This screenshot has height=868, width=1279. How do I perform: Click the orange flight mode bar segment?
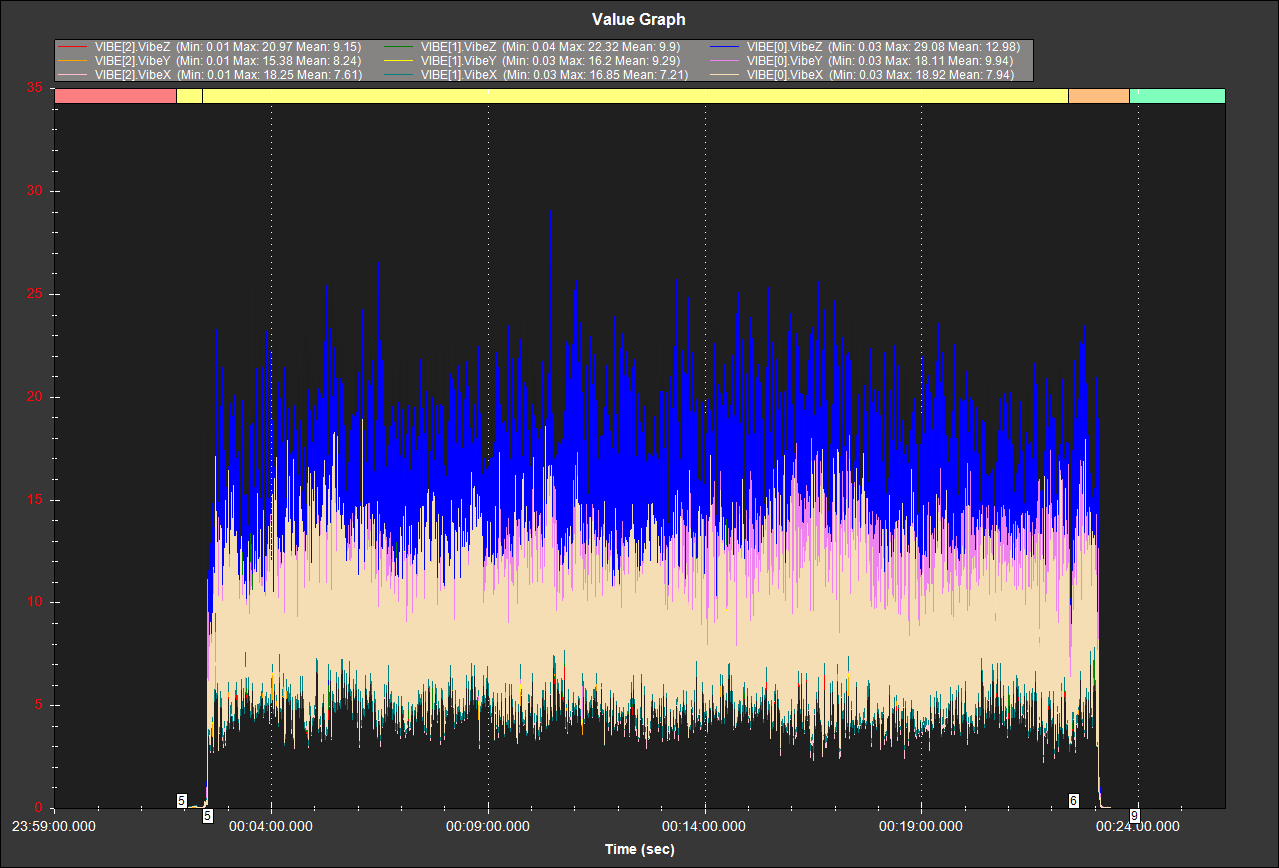point(1098,96)
